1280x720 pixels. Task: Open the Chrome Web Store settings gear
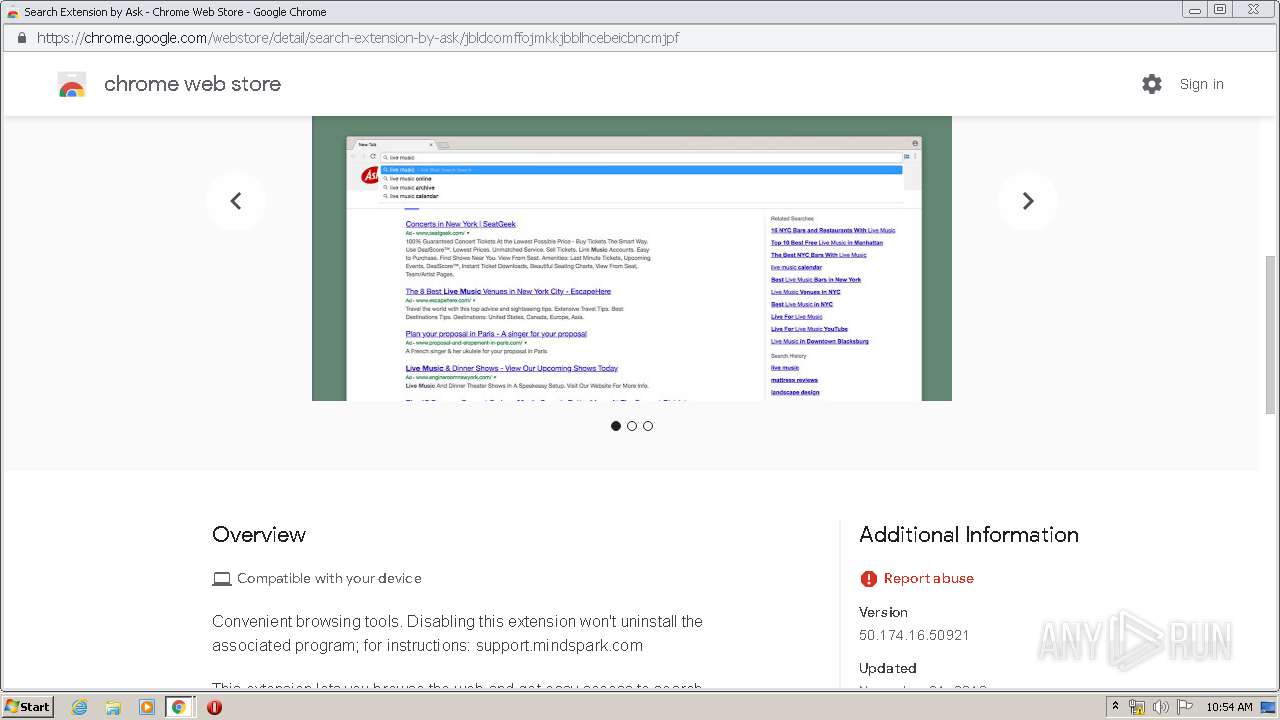[x=1152, y=84]
